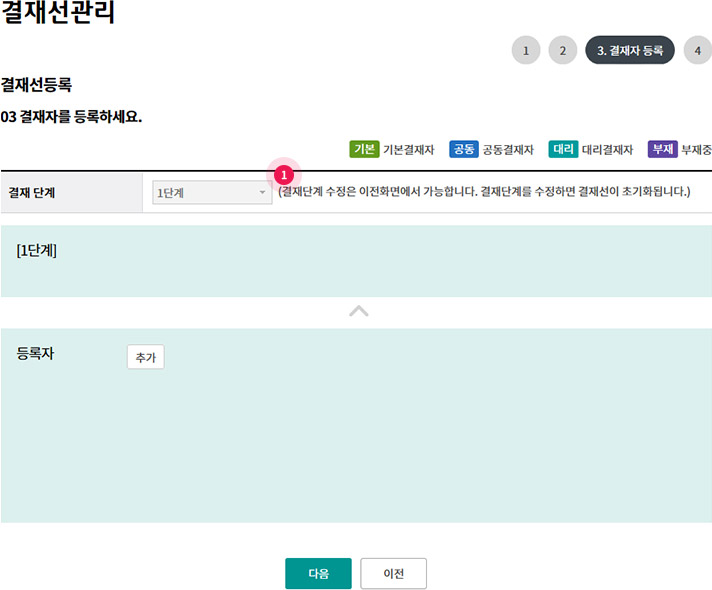Viewport: 712px width, 590px height.
Task: Click the step 1 circle indicator
Action: pos(525,50)
